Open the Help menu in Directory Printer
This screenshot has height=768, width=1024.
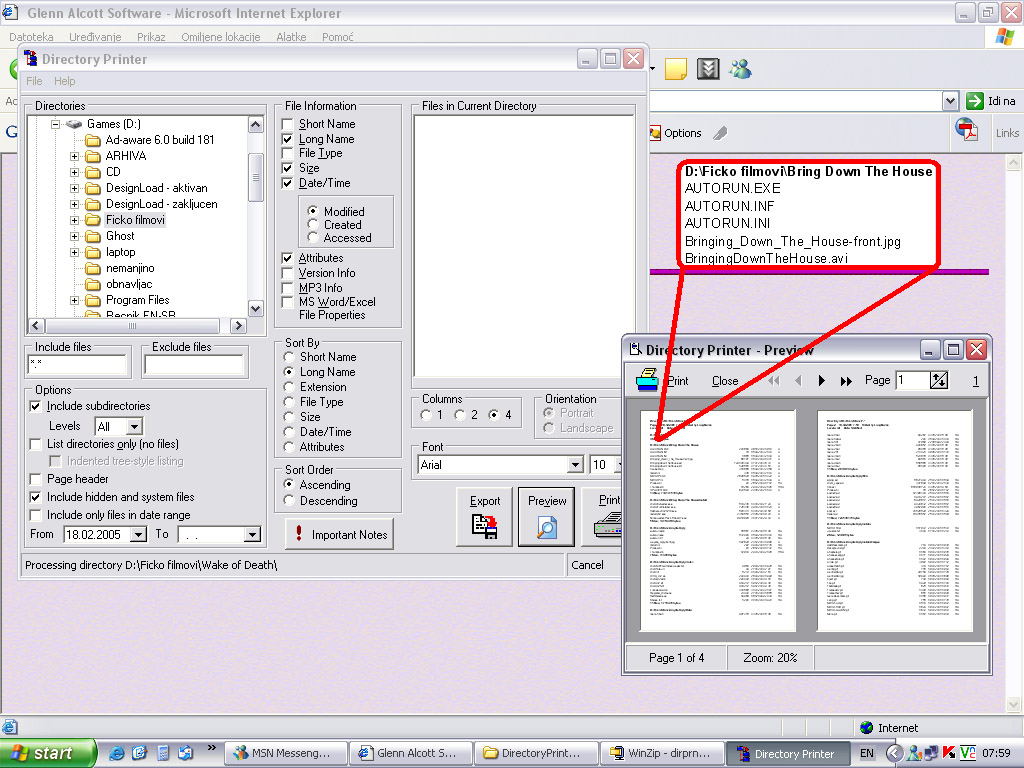tap(64, 81)
